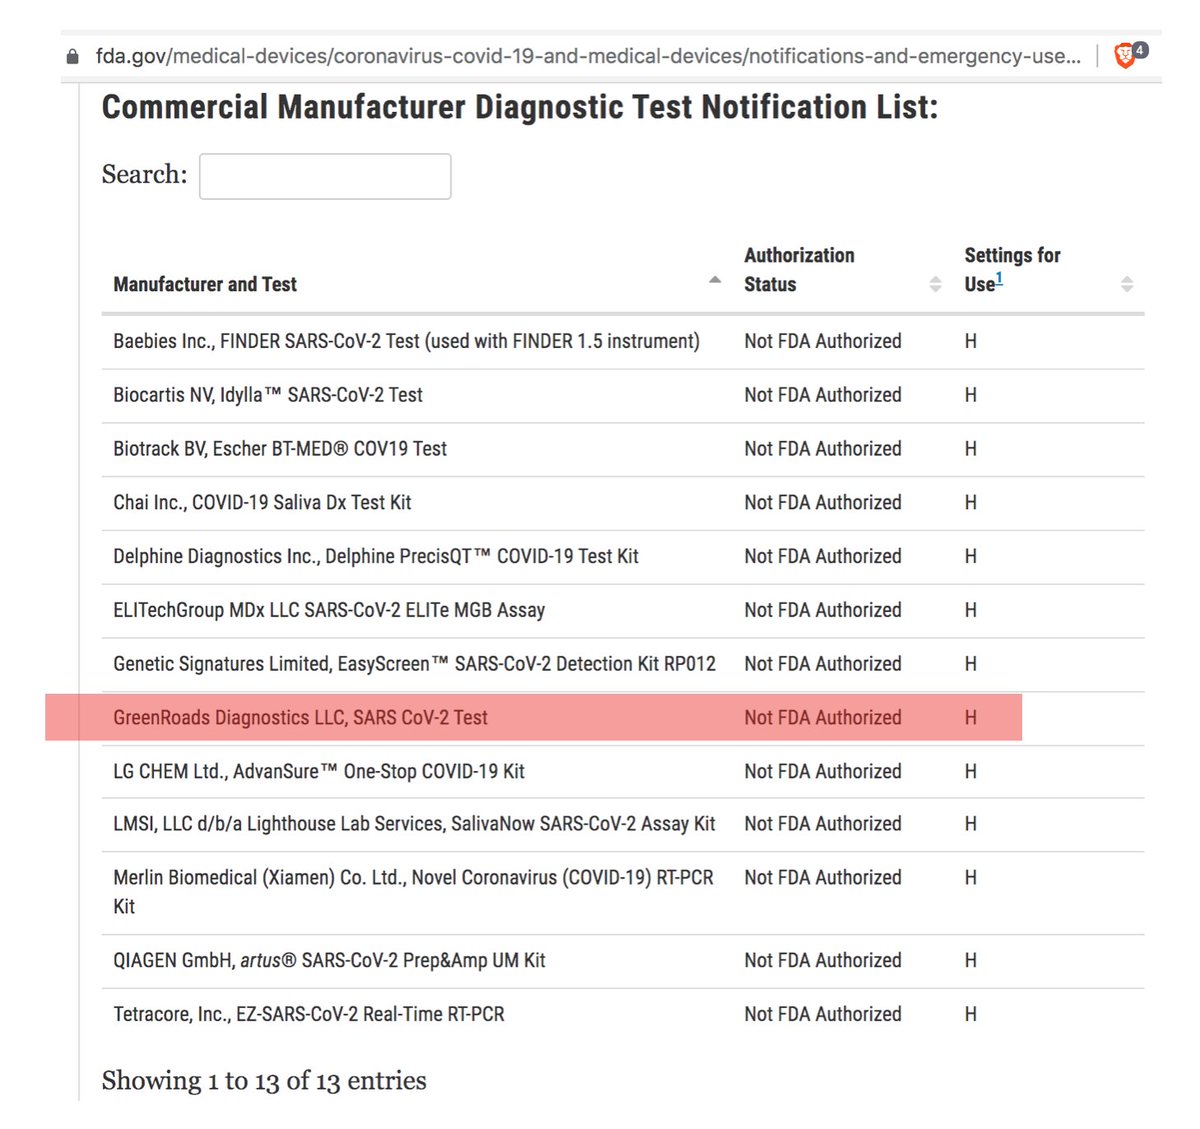Click Not FDA Authorized in QIAGEN row
This screenshot has height=1129, width=1200.
pos(823,960)
